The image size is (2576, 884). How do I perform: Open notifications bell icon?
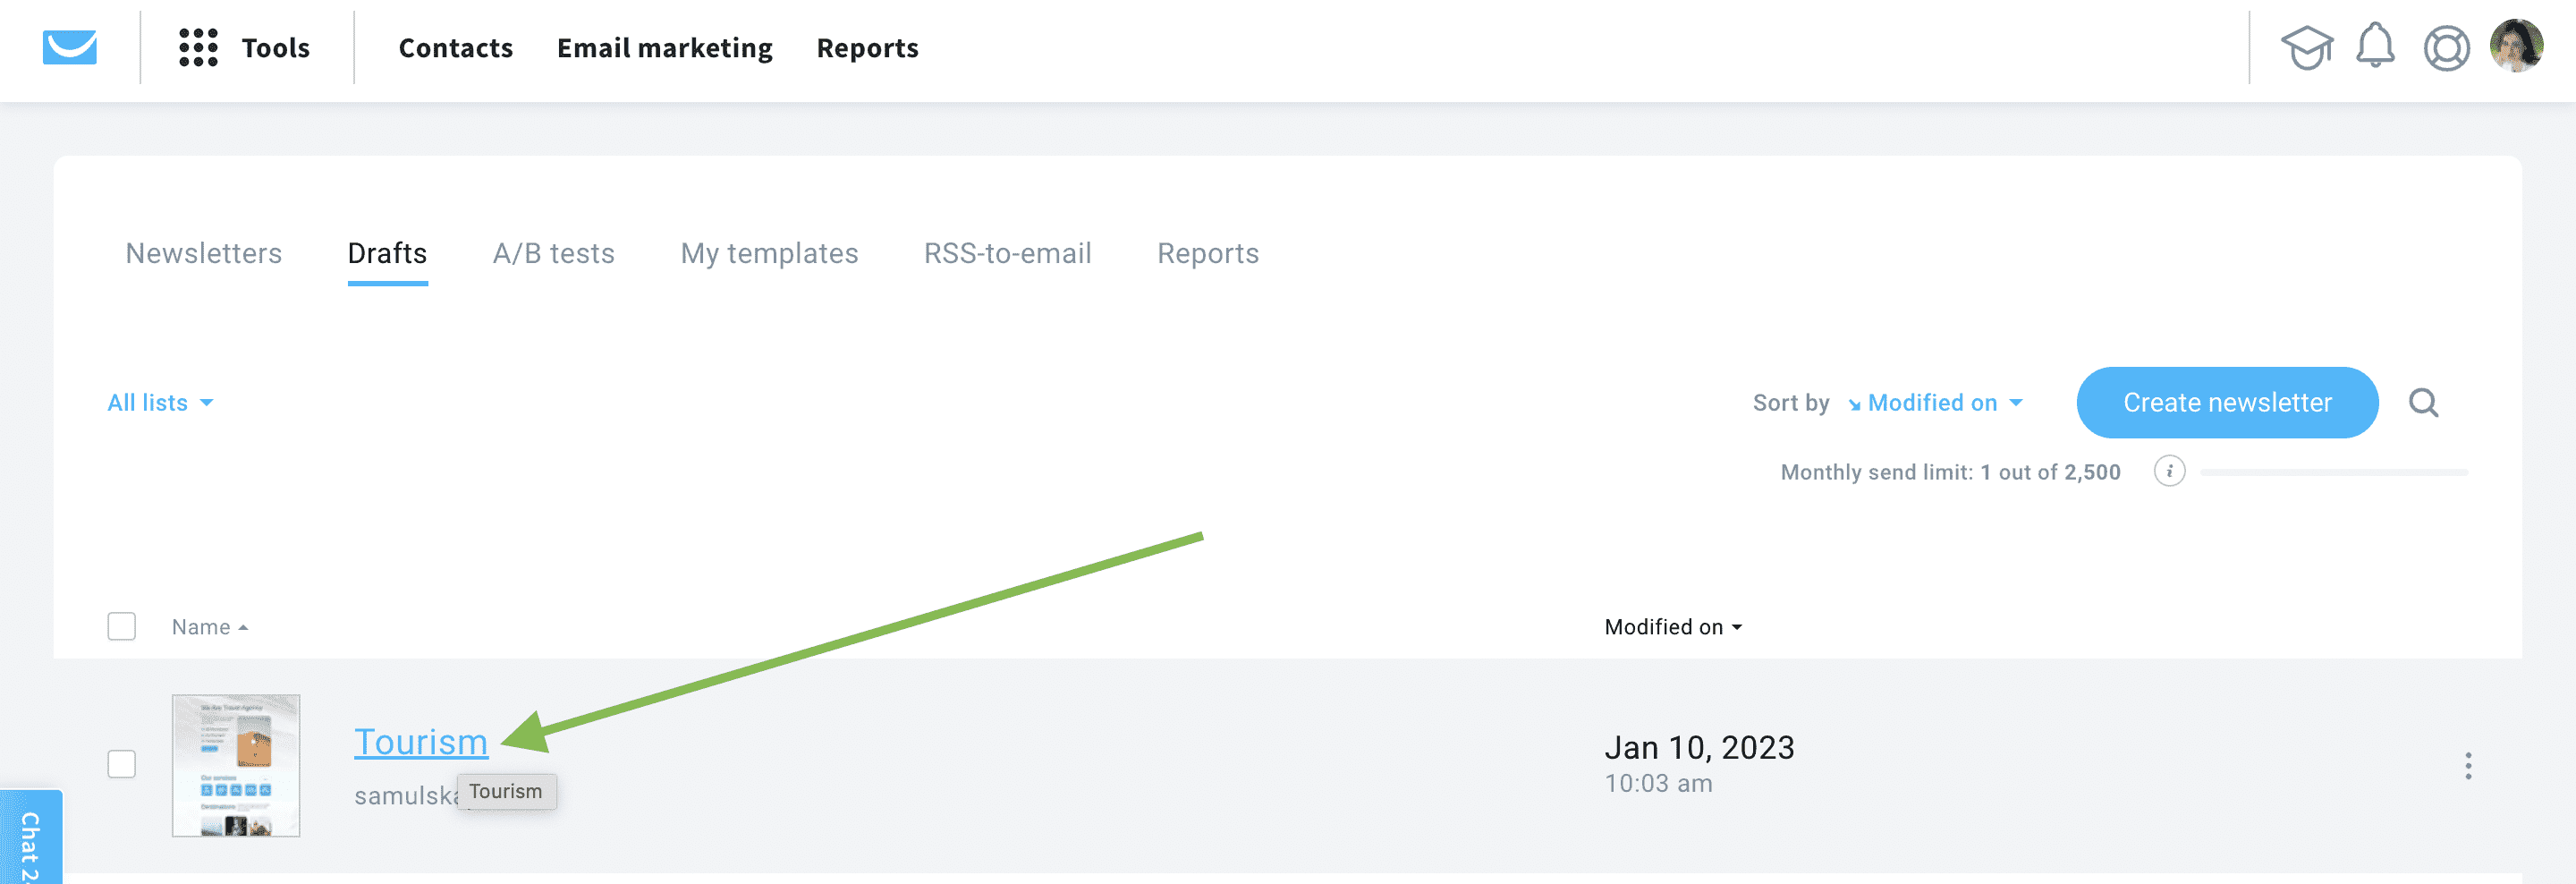coord(2375,46)
